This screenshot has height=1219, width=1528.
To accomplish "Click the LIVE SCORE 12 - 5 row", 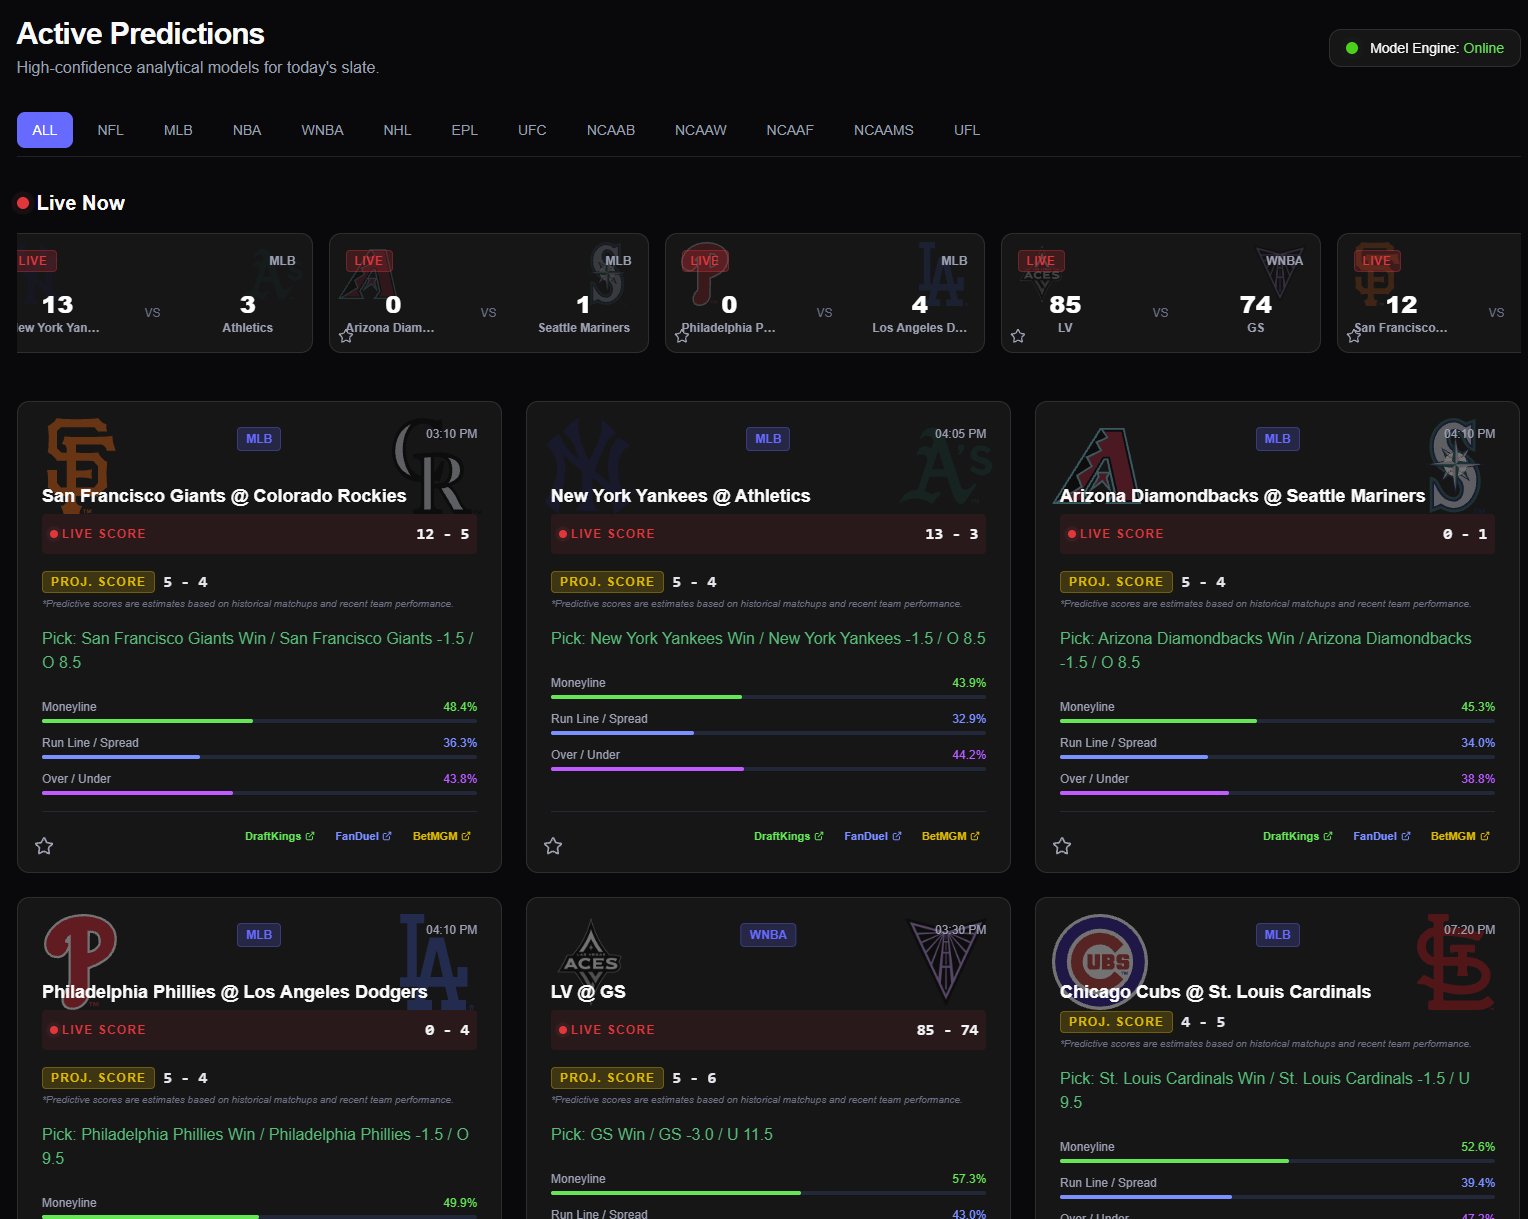I will (x=259, y=534).
